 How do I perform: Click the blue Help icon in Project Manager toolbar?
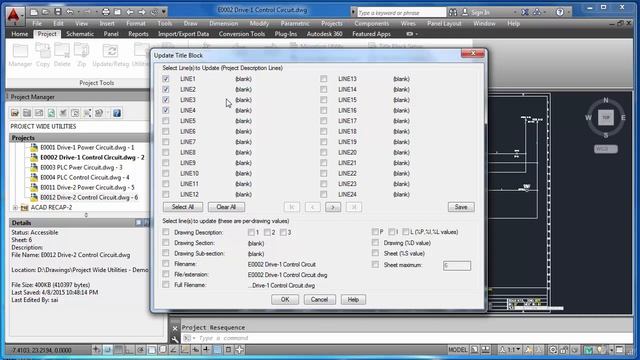pyautogui.click(x=117, y=113)
